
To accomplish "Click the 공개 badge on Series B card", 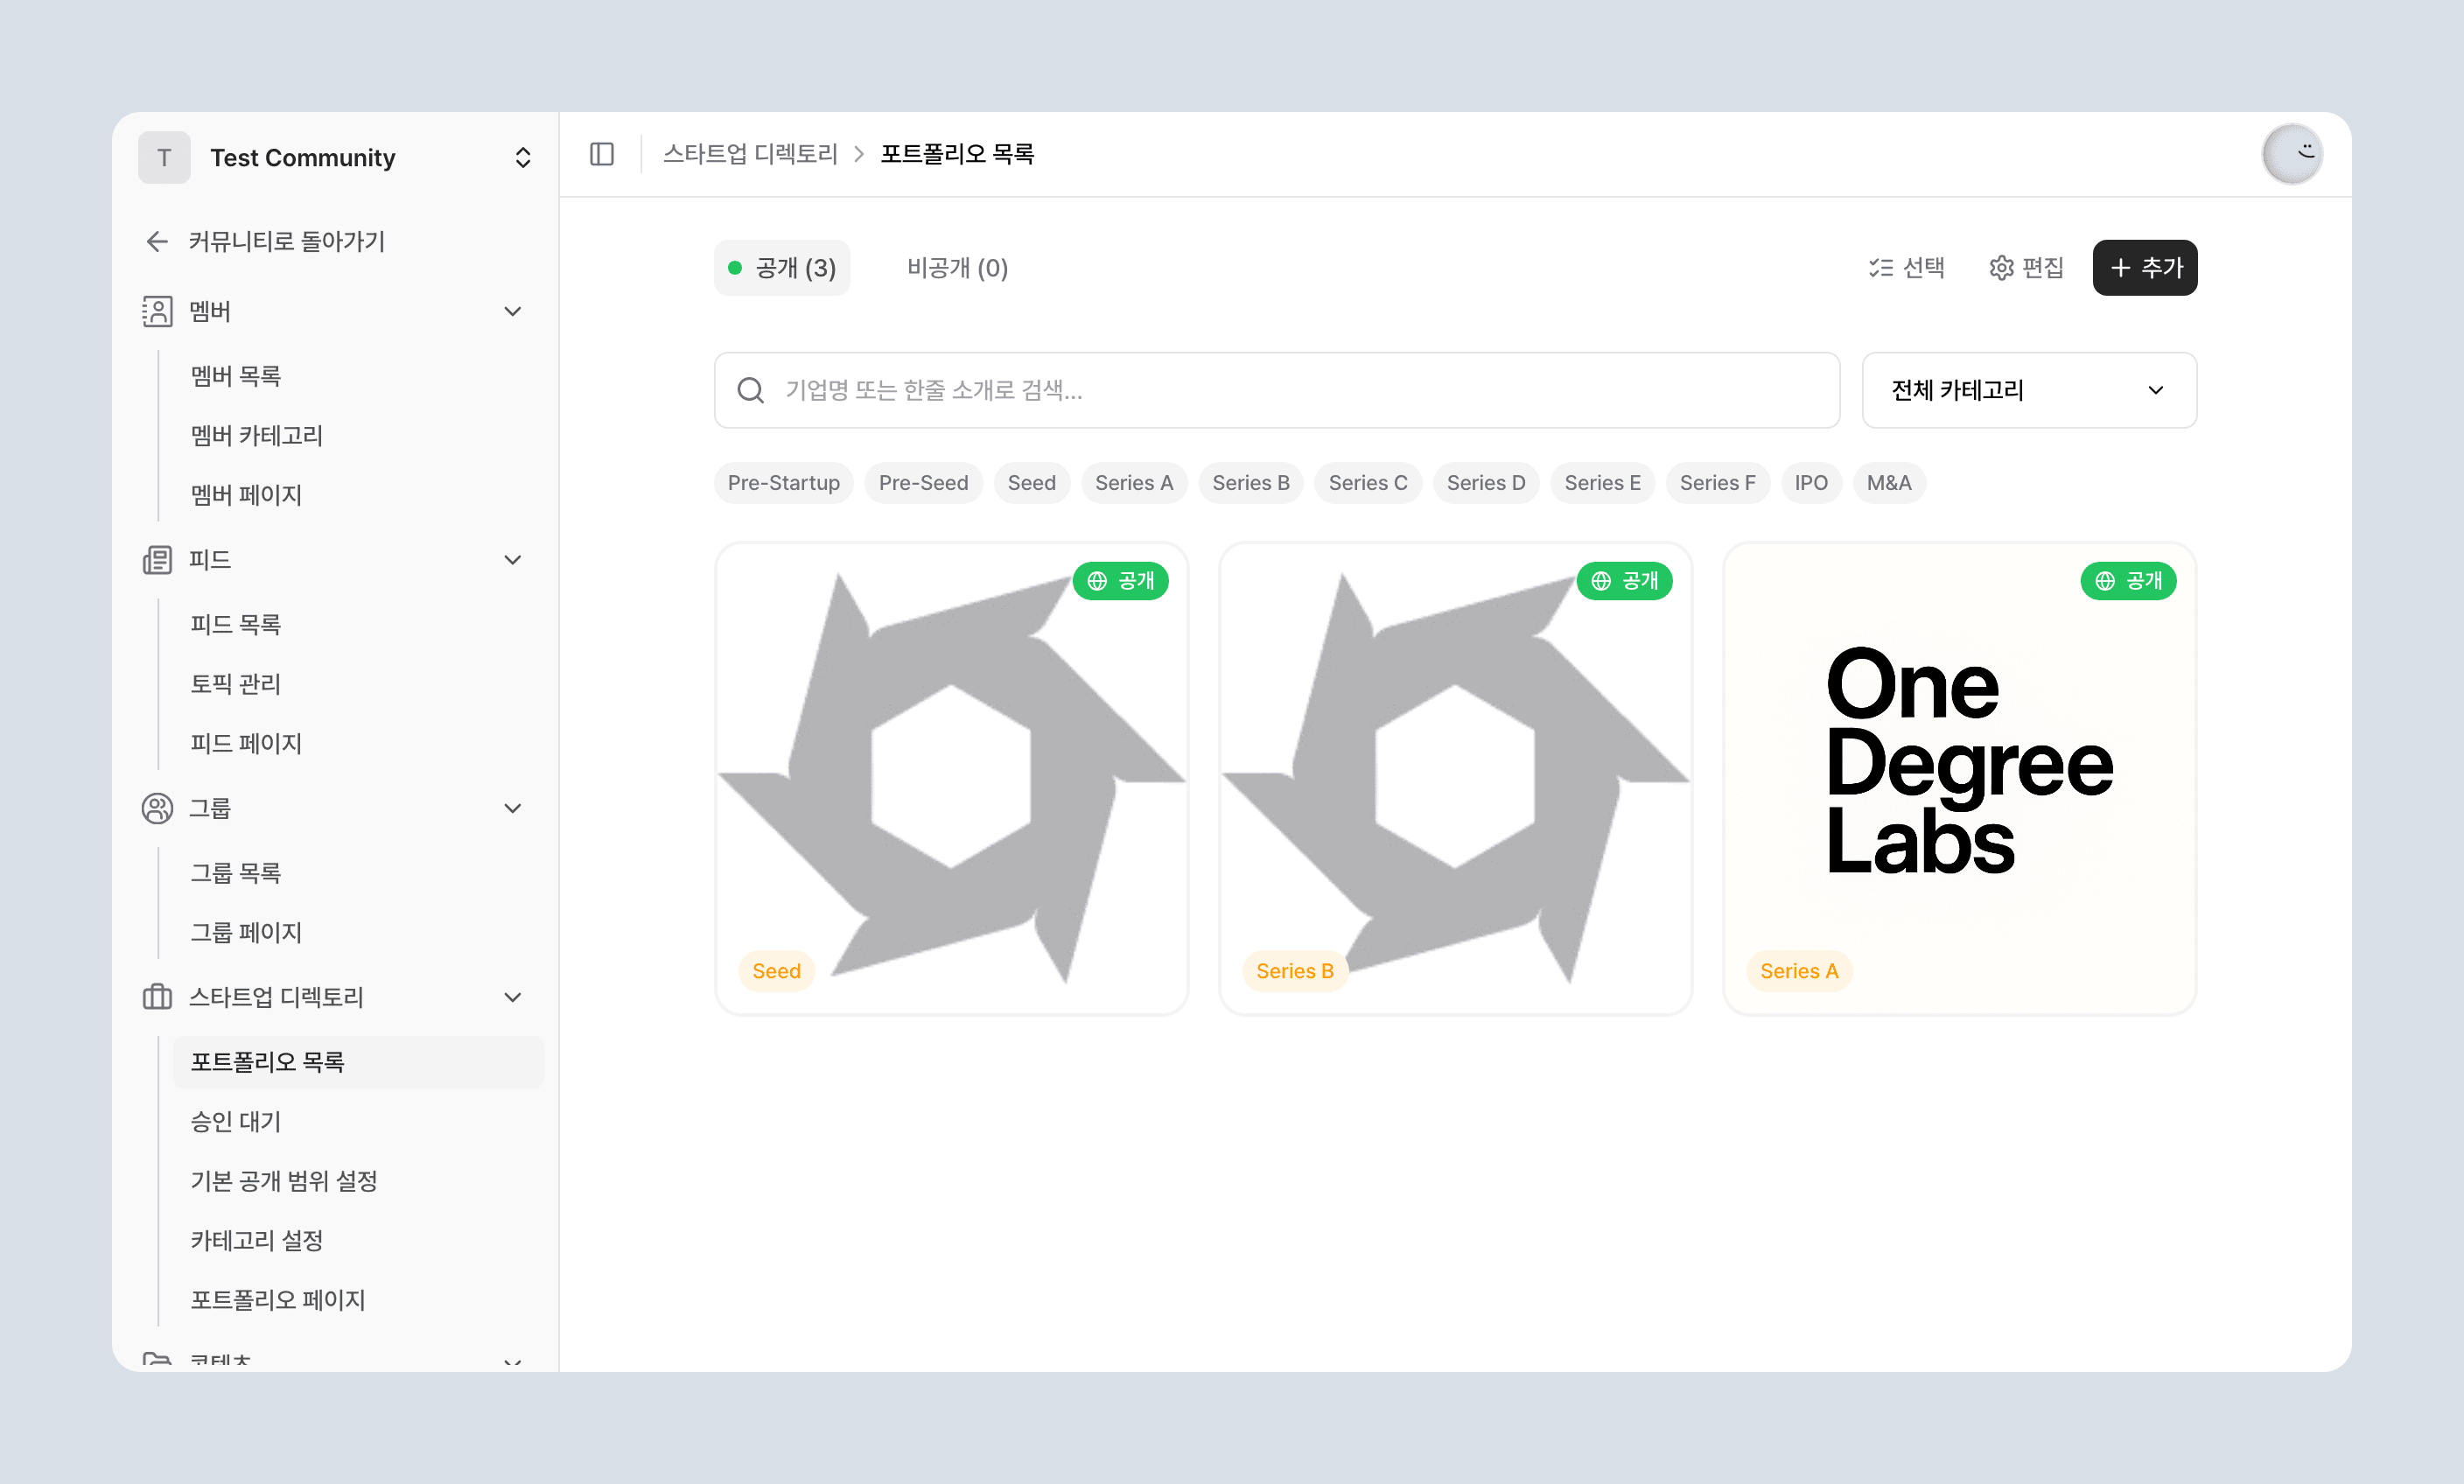I will (1624, 581).
